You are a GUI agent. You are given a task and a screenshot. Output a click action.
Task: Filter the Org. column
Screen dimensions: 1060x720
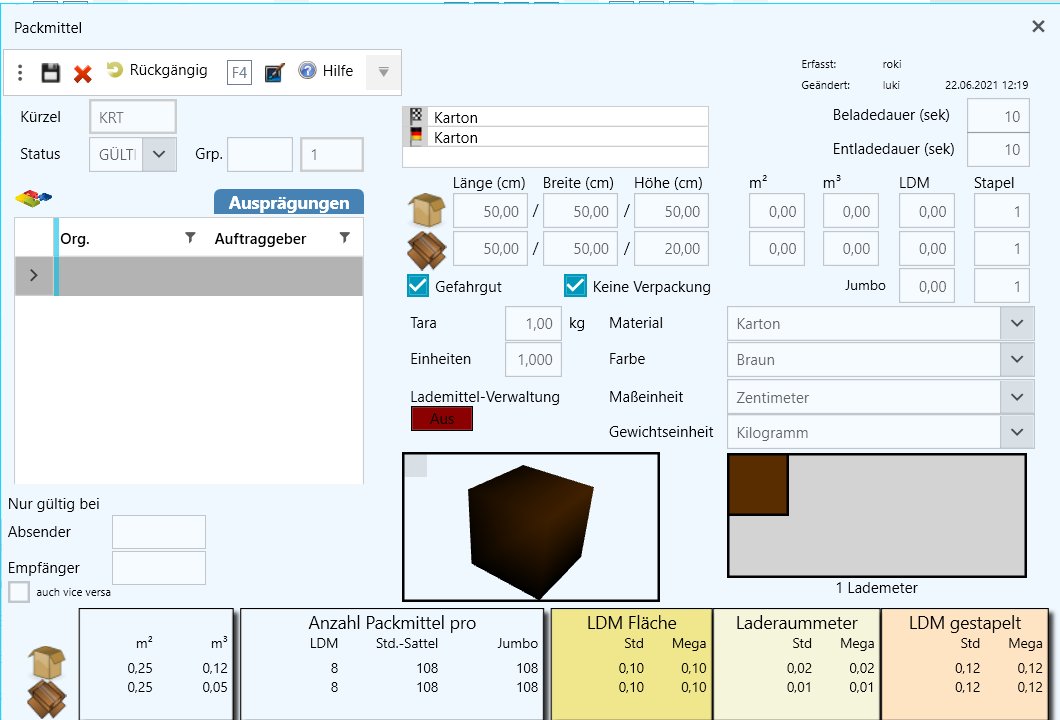190,238
